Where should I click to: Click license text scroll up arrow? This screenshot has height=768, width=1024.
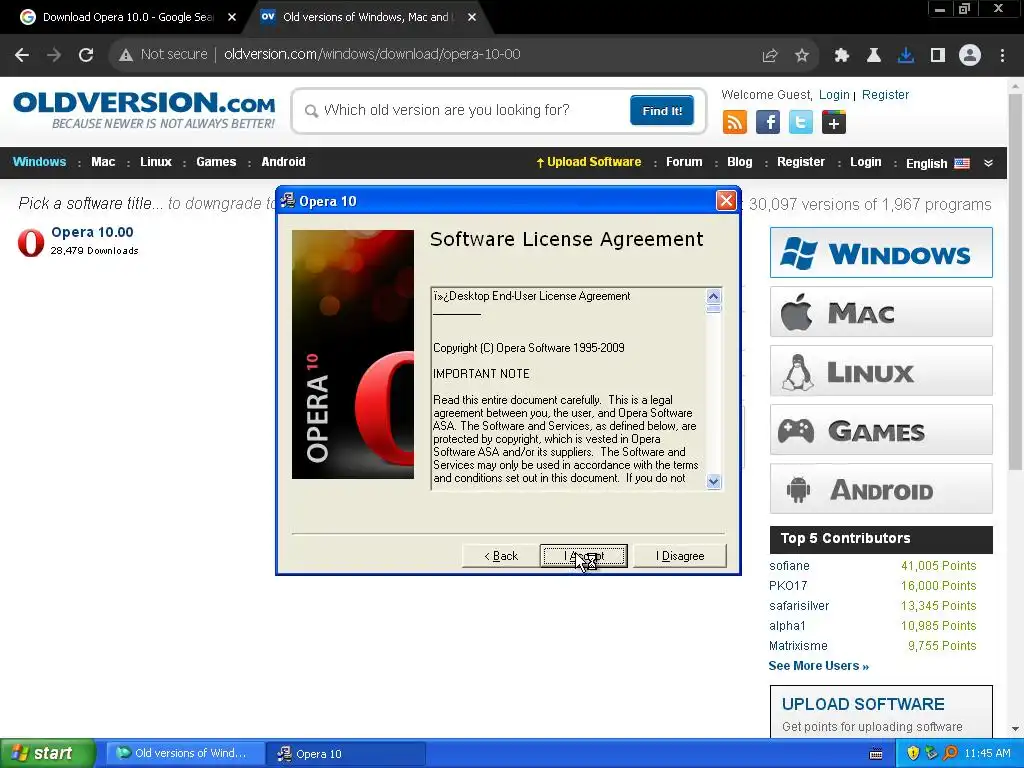(713, 296)
